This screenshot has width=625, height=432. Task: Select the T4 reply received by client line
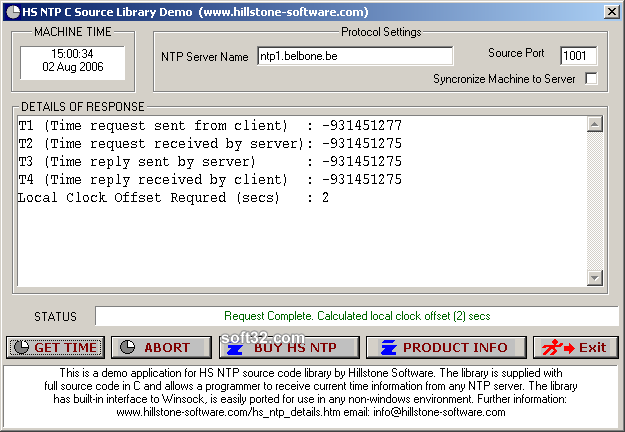tap(210, 179)
